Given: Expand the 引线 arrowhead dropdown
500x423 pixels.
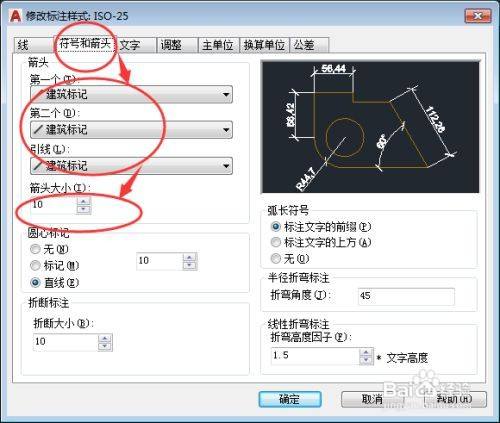Looking at the screenshot, I should pos(131,166).
